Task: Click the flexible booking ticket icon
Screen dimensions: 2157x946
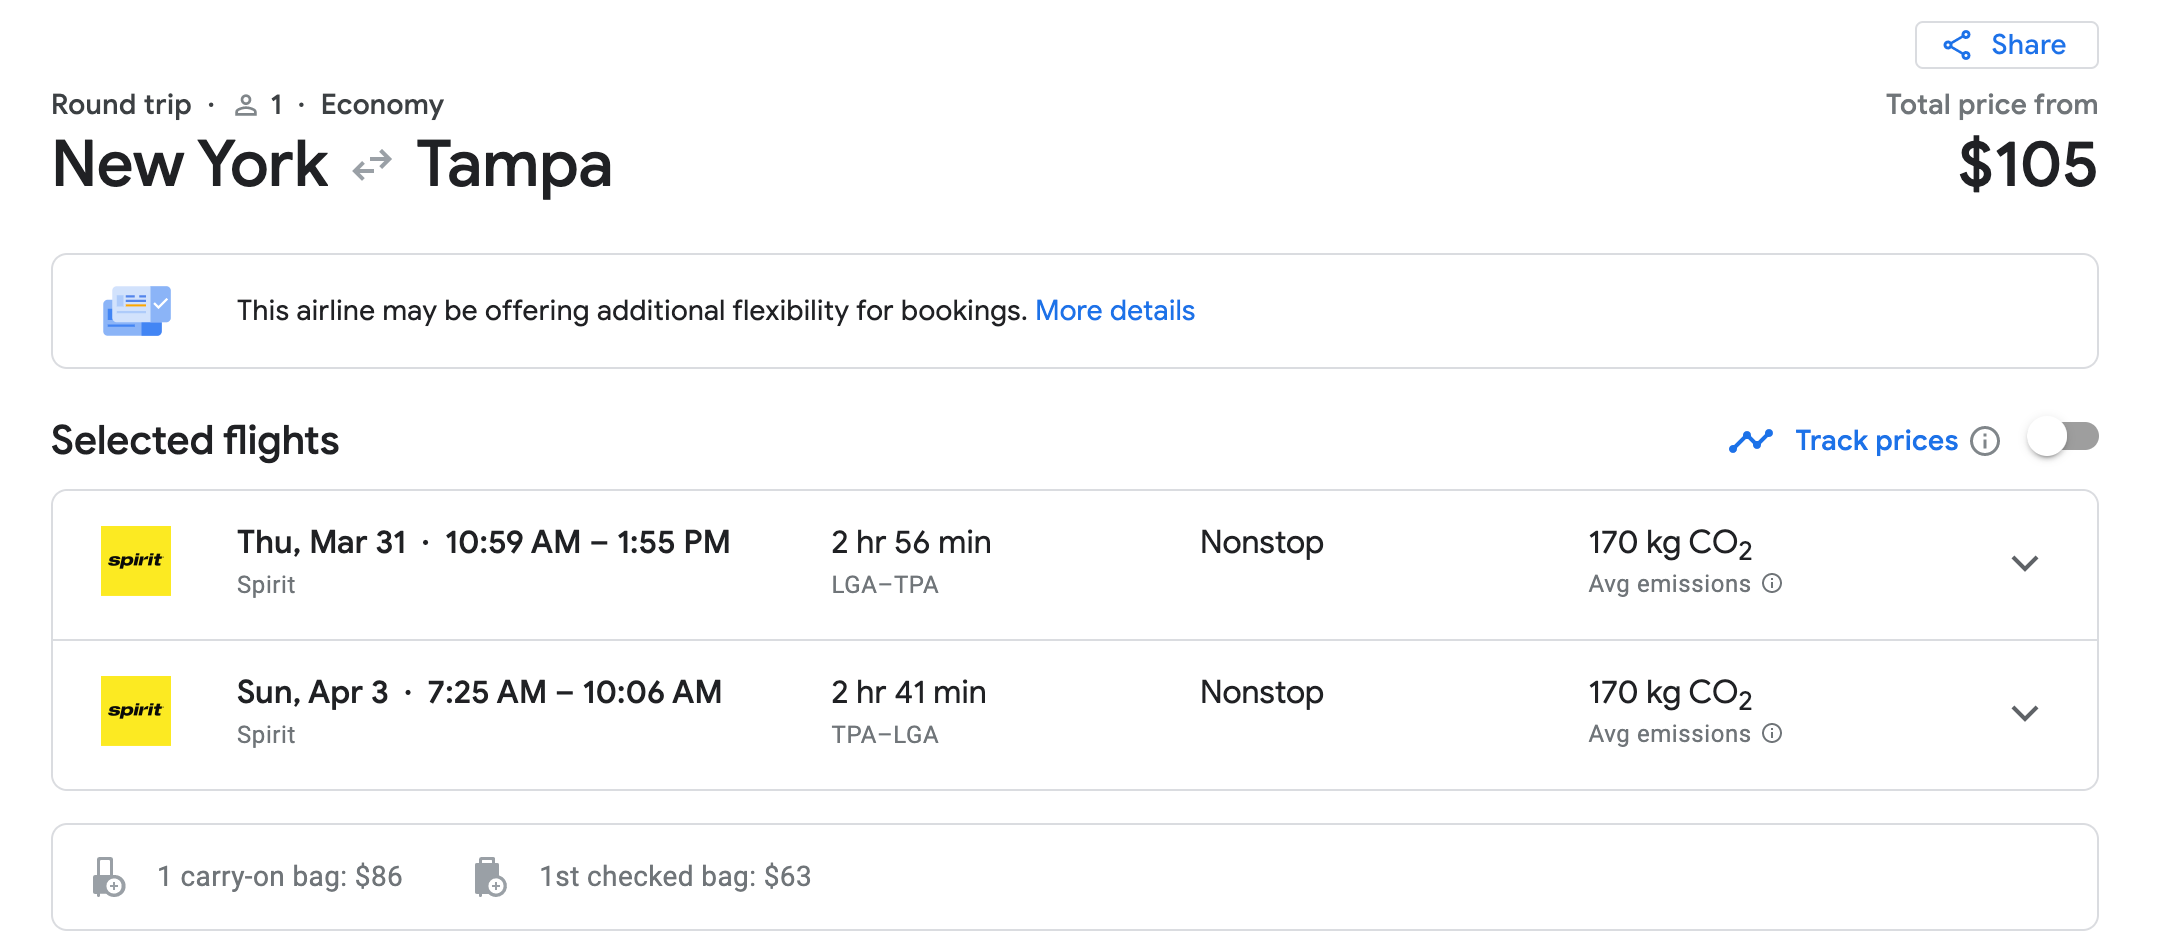Action: pyautogui.click(x=137, y=311)
